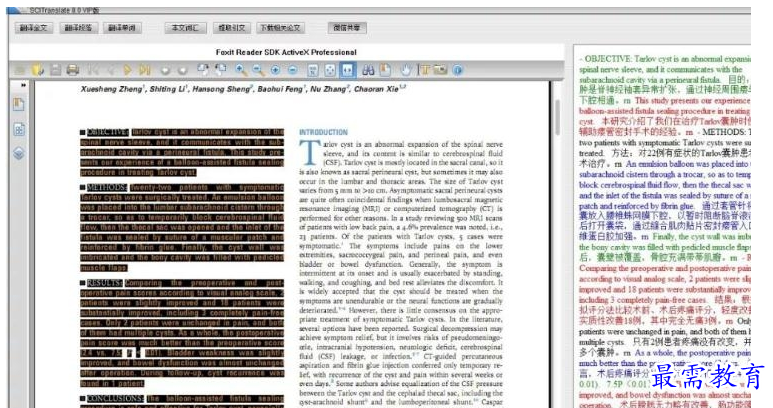Toggle the highlighted fit width view
Screen dimensions: 773x408
click(348, 70)
